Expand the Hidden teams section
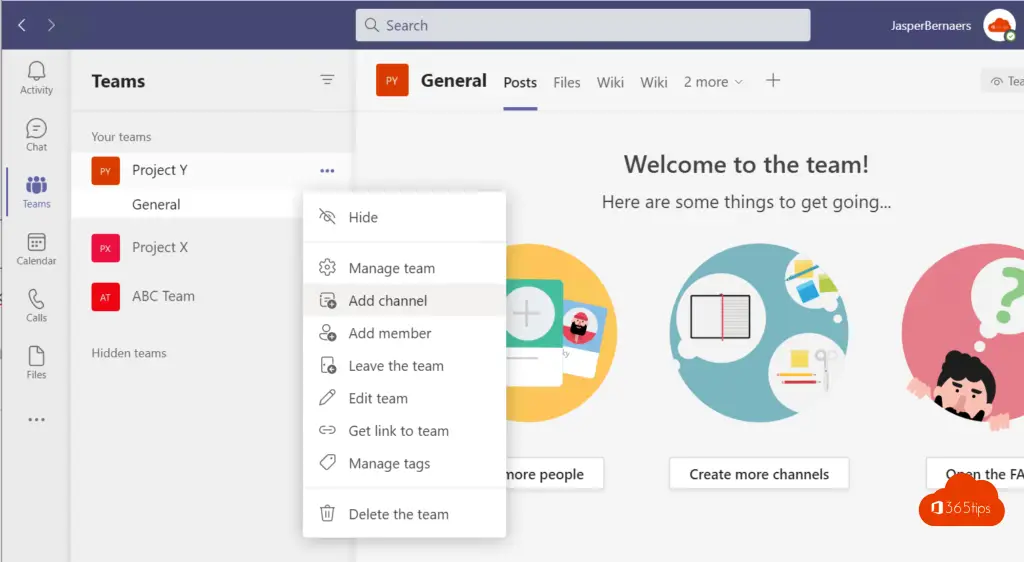Screen dimensions: 1024x562 click(129, 353)
